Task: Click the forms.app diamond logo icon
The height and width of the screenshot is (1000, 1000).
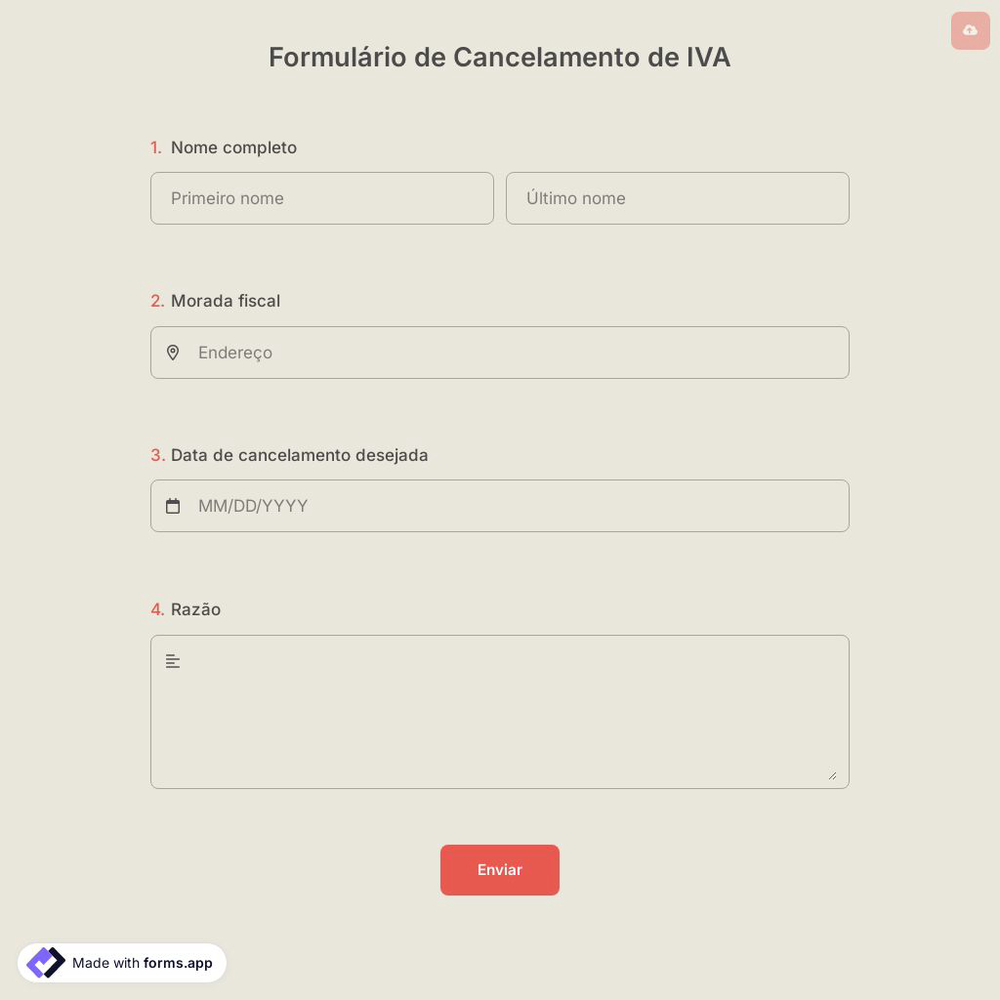Action: pos(44,962)
